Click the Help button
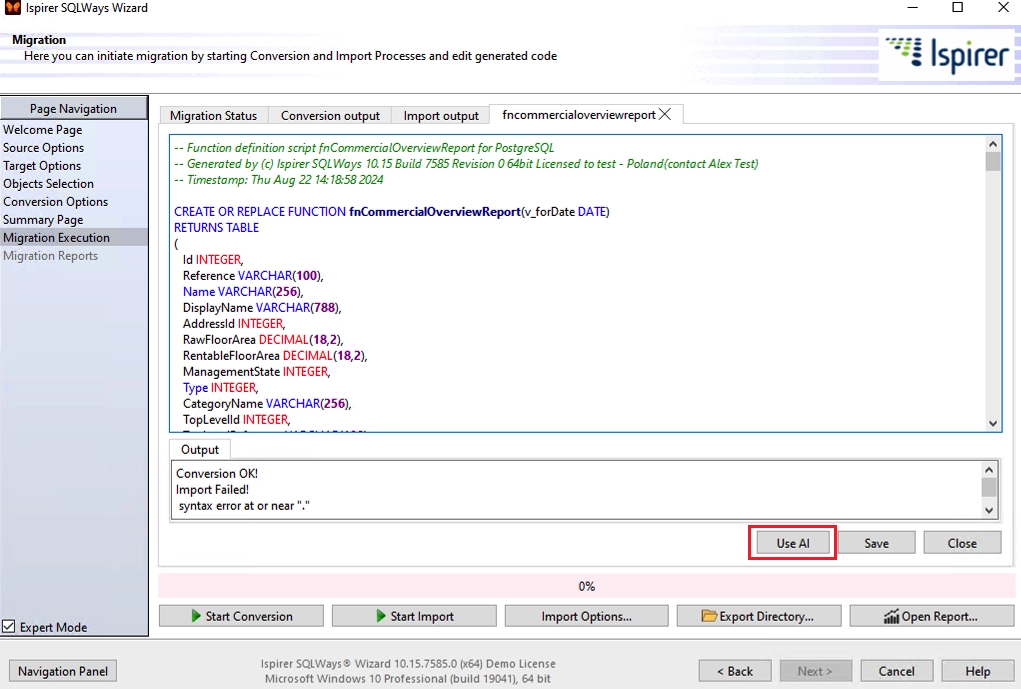The width and height of the screenshot is (1021, 689). 977,671
